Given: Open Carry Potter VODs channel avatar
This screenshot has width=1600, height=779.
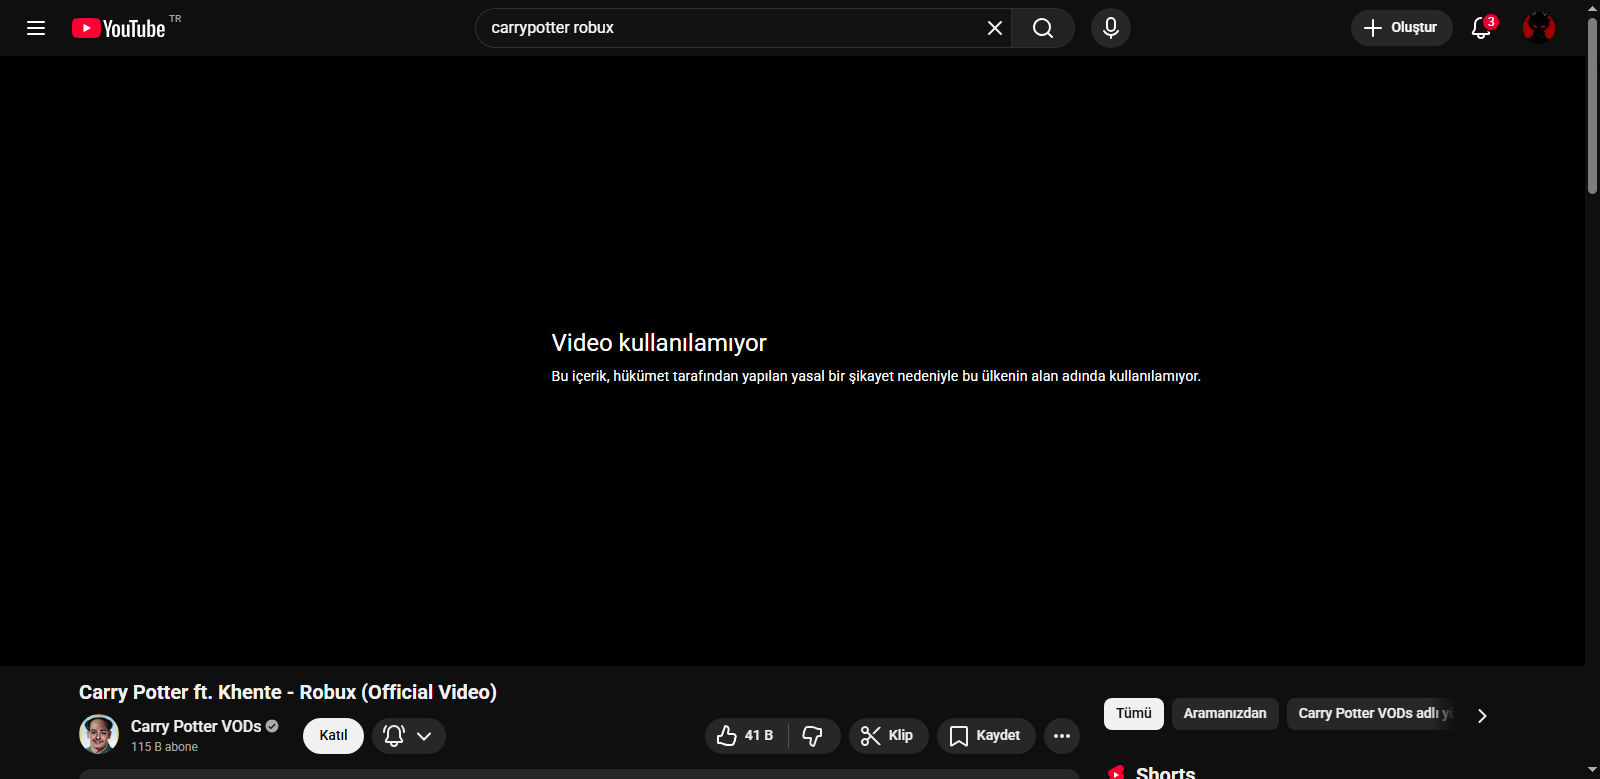Looking at the screenshot, I should click(x=99, y=735).
